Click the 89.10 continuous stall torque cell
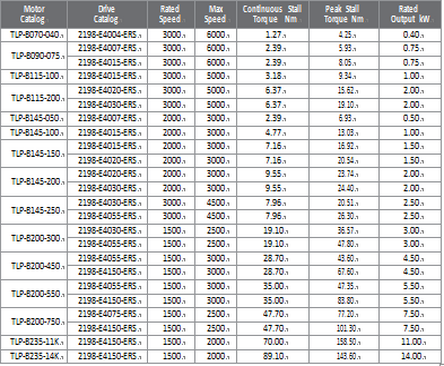The width and height of the screenshot is (444, 366). 273,356
